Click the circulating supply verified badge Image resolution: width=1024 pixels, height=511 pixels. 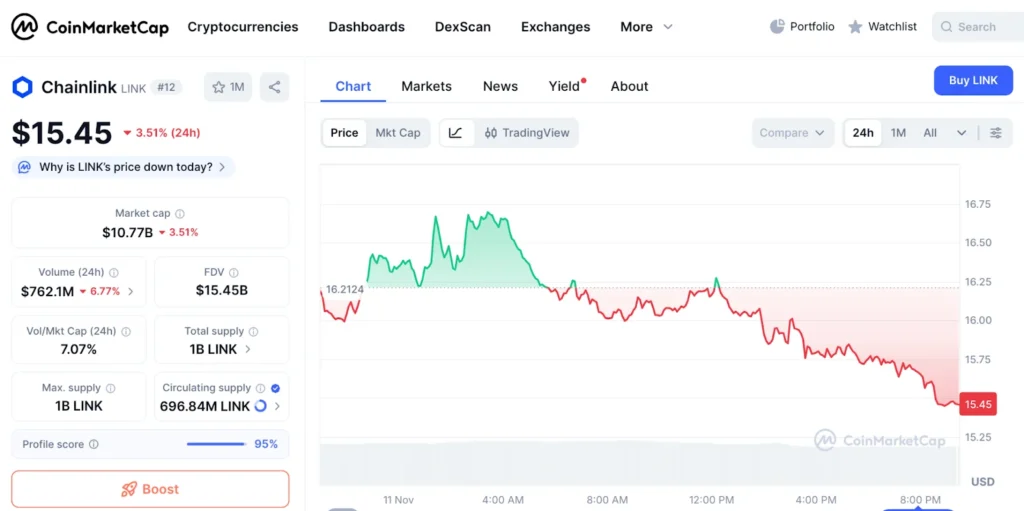click(x=275, y=388)
